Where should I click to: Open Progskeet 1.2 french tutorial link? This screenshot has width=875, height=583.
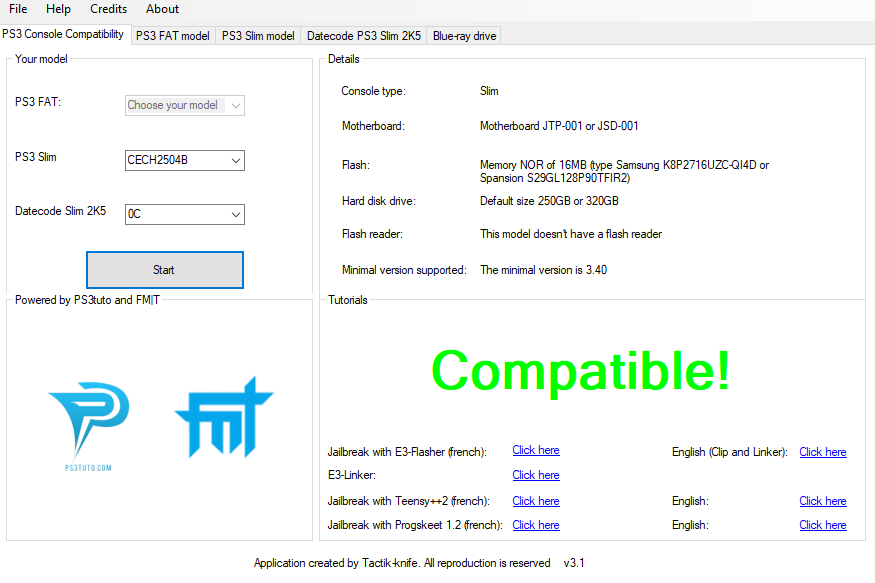tap(536, 525)
